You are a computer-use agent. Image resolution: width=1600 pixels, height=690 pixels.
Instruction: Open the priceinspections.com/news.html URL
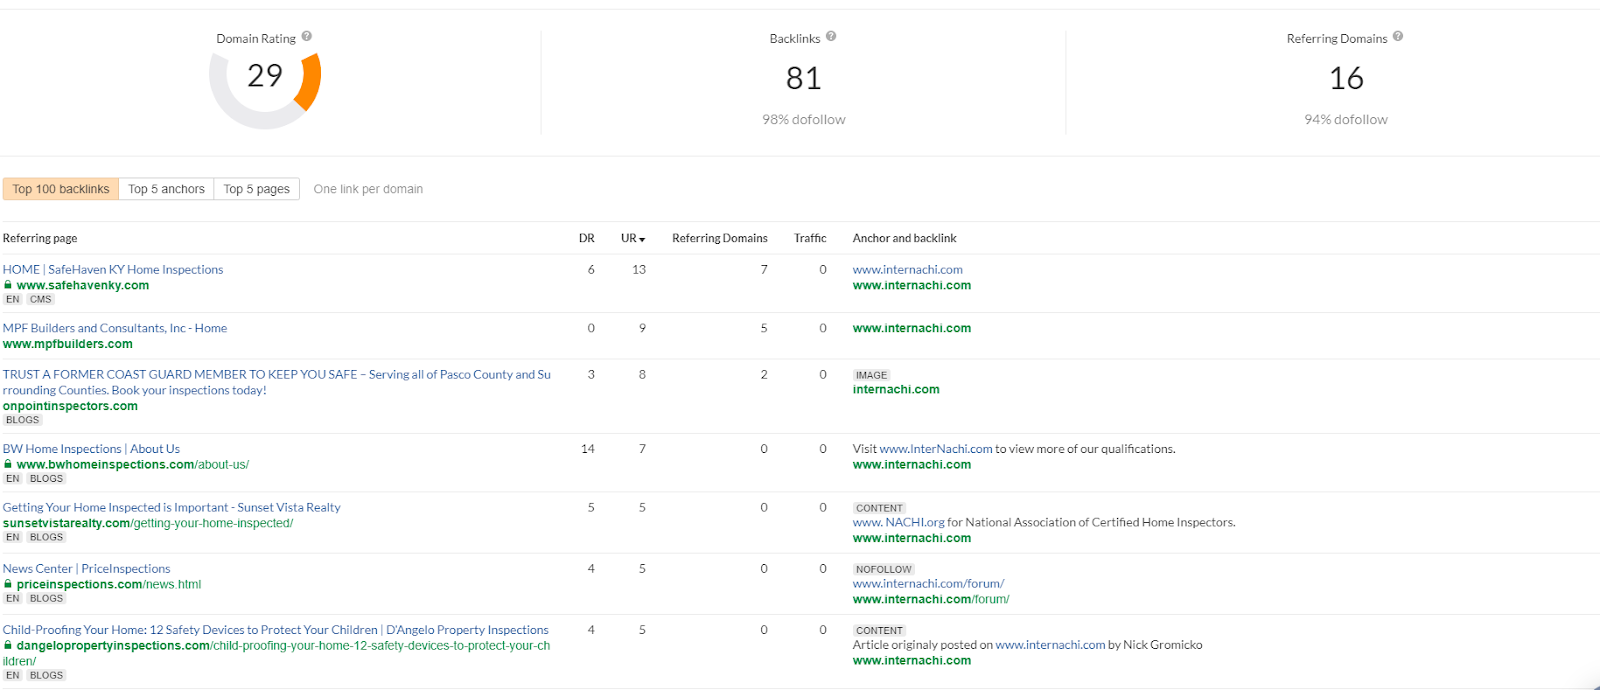point(109,584)
